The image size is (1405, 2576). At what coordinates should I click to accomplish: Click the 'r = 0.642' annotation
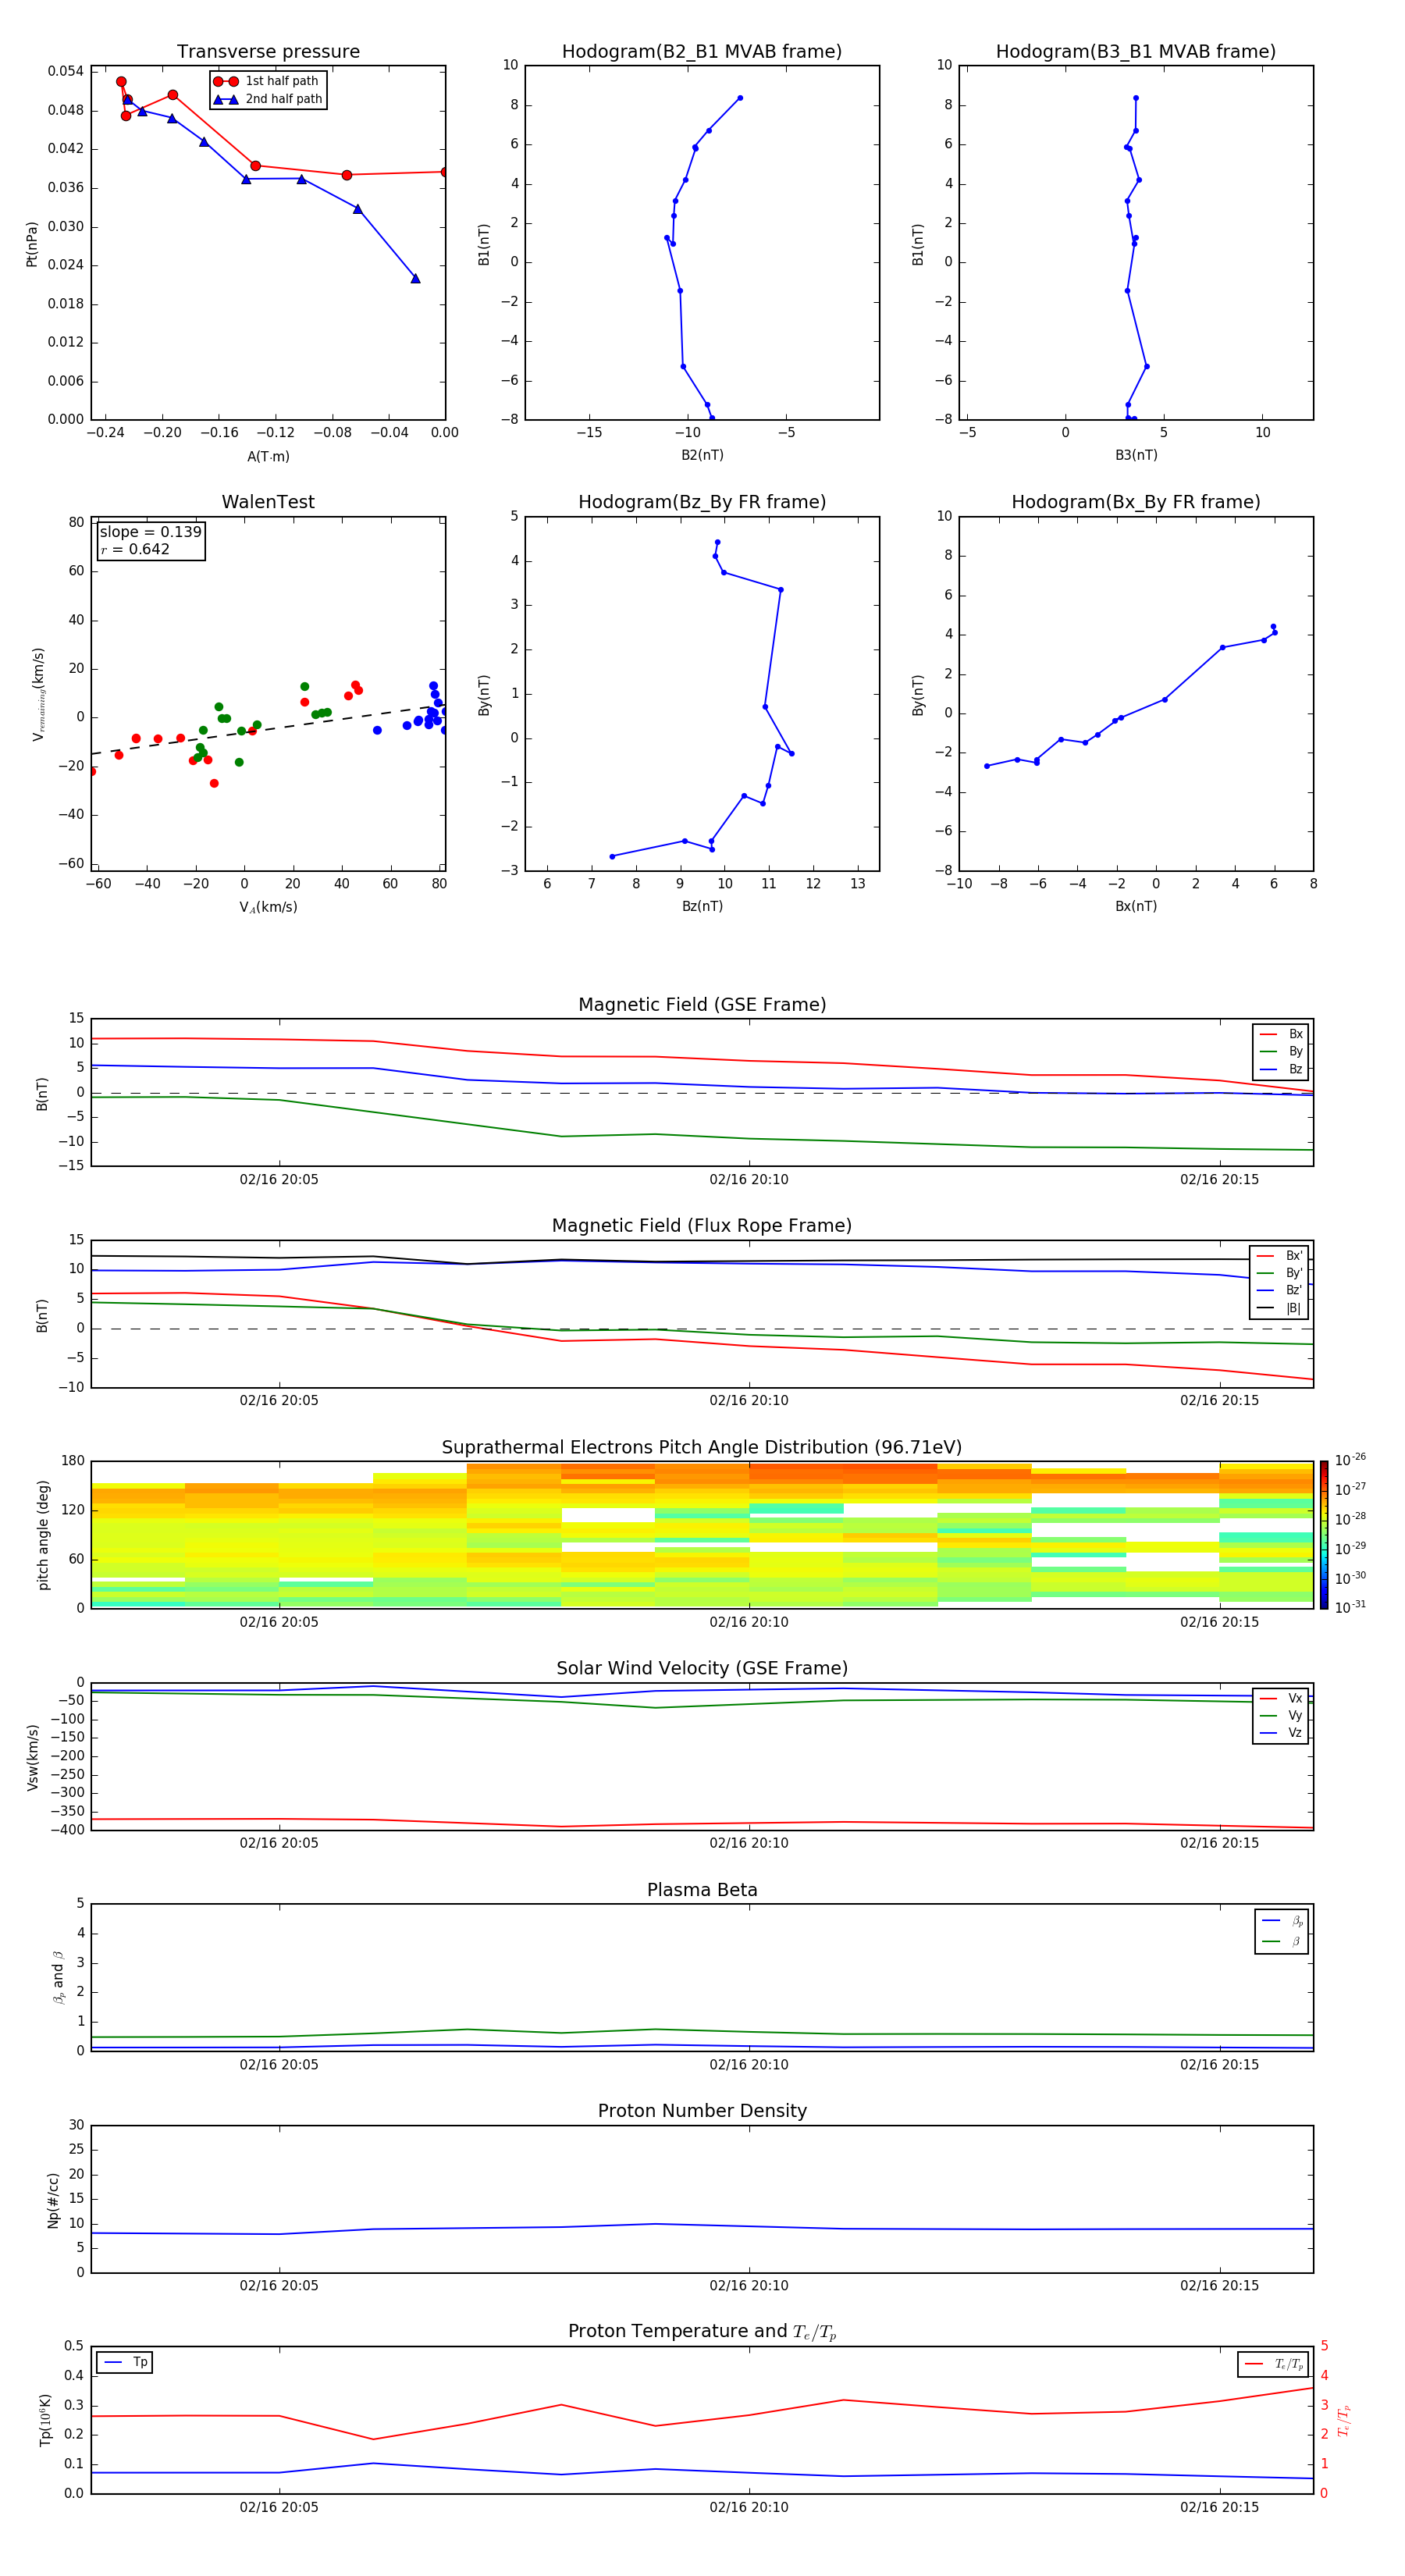135,549
